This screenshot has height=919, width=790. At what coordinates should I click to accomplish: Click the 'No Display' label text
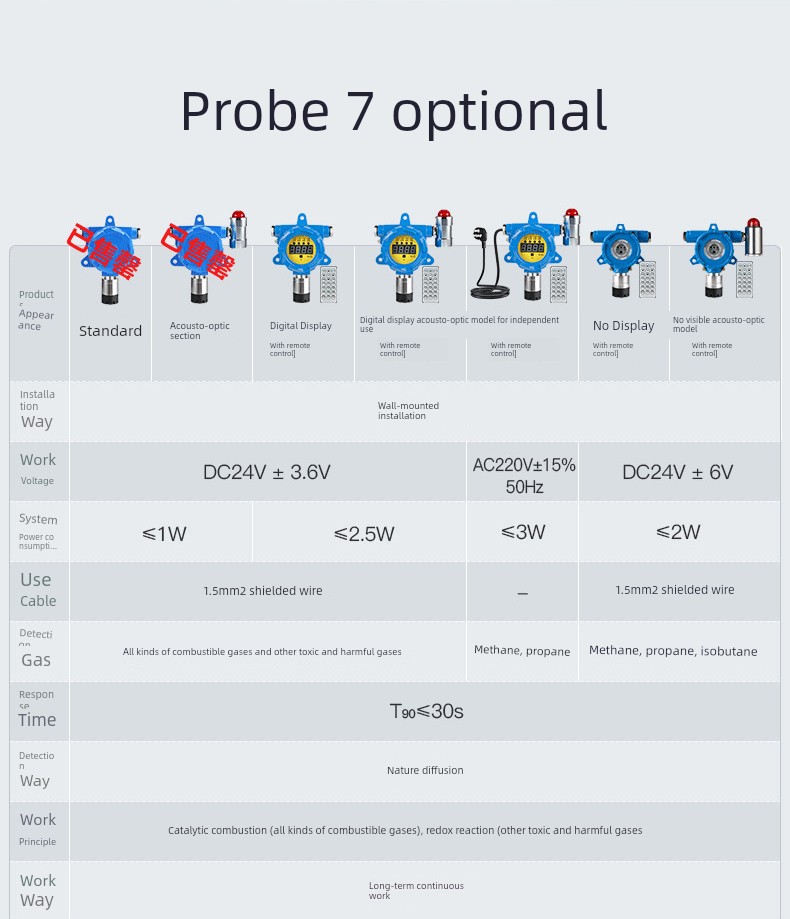pyautogui.click(x=624, y=325)
